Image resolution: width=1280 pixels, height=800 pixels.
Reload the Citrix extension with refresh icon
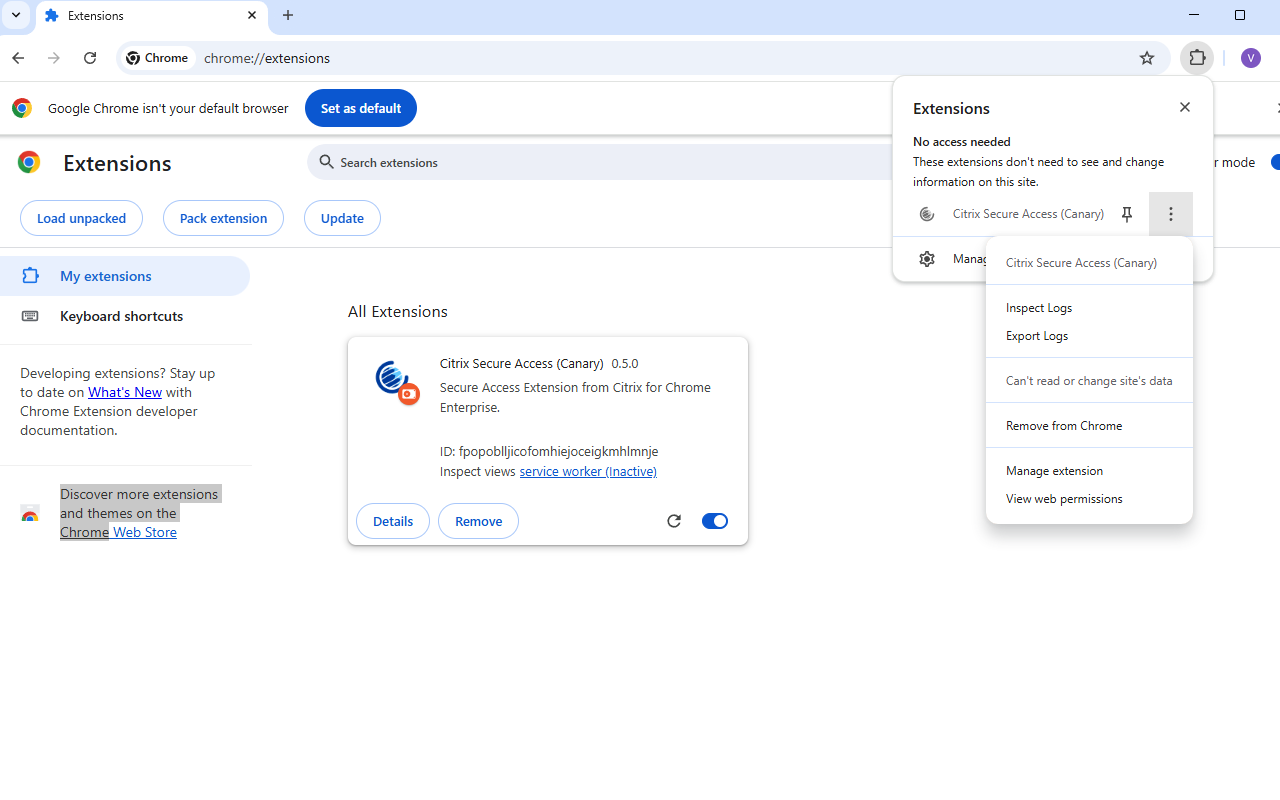point(674,521)
